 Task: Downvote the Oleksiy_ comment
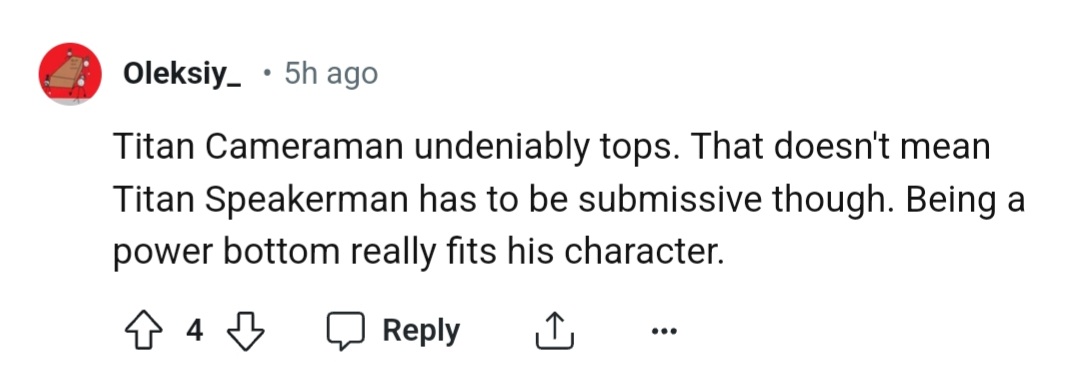(x=246, y=331)
